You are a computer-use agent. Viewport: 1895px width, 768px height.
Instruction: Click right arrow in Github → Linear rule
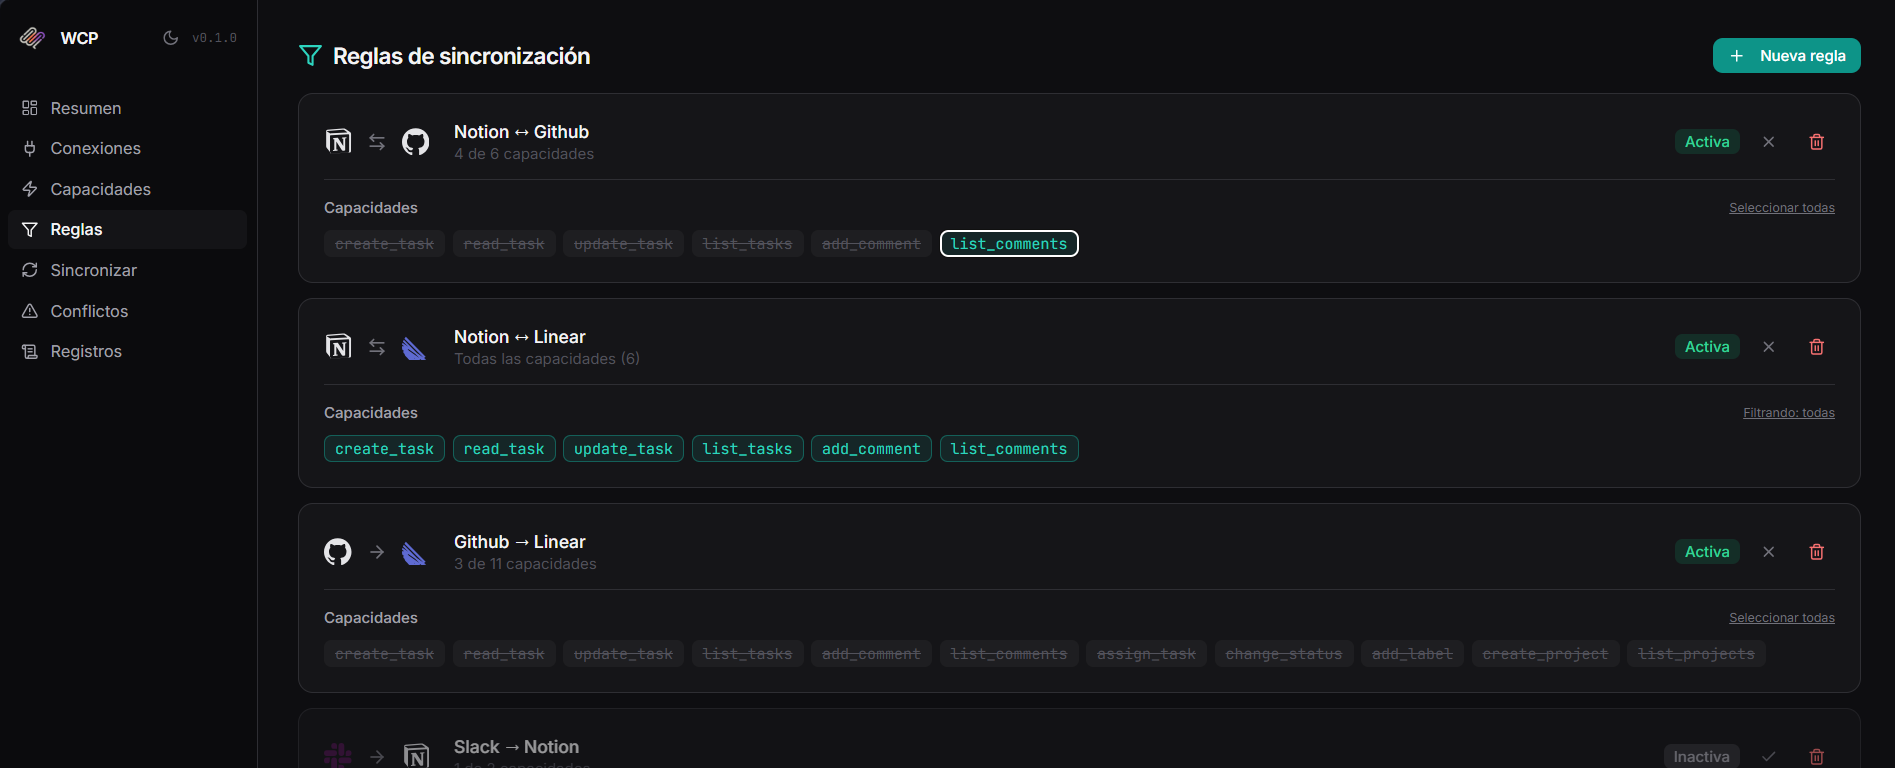[x=377, y=552]
